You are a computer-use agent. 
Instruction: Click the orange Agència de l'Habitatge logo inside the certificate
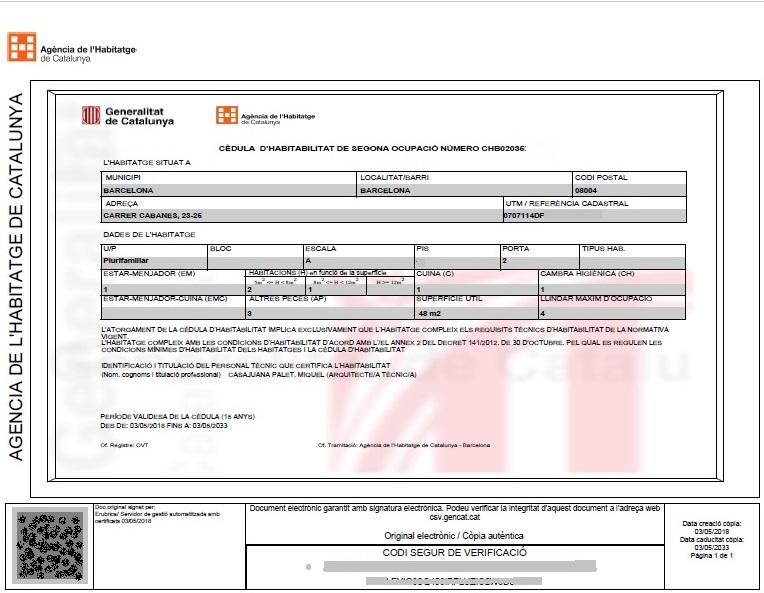(227, 115)
